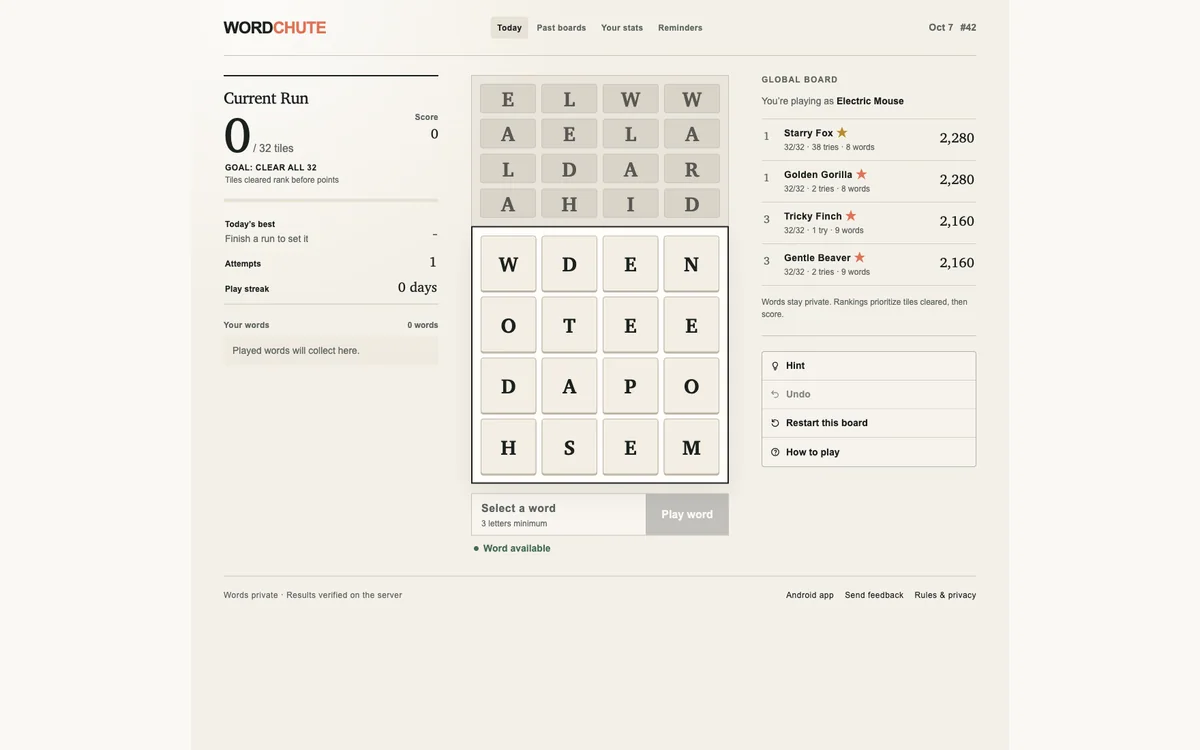Click the How to play question icon
The width and height of the screenshot is (1200, 750).
point(775,452)
